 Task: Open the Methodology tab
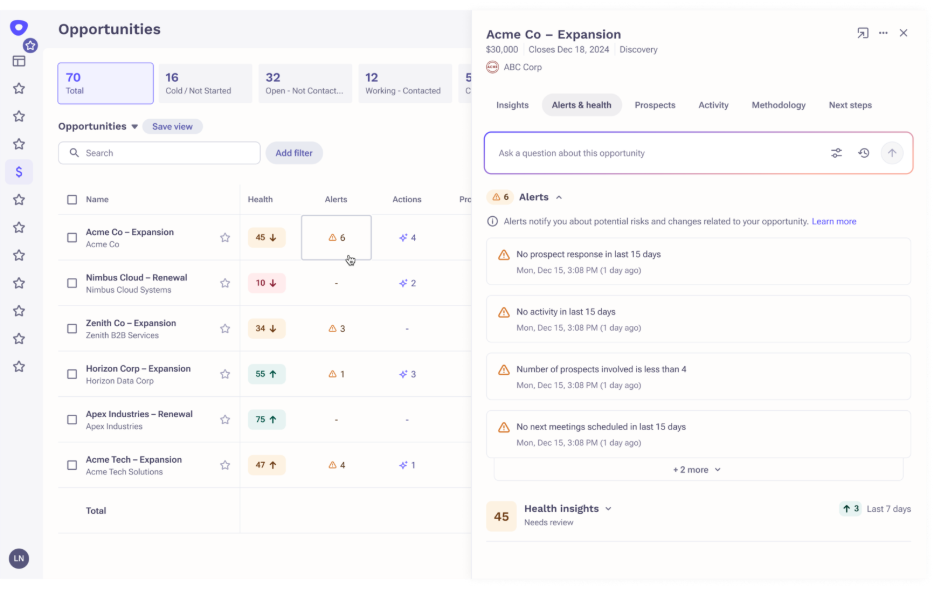coord(778,105)
